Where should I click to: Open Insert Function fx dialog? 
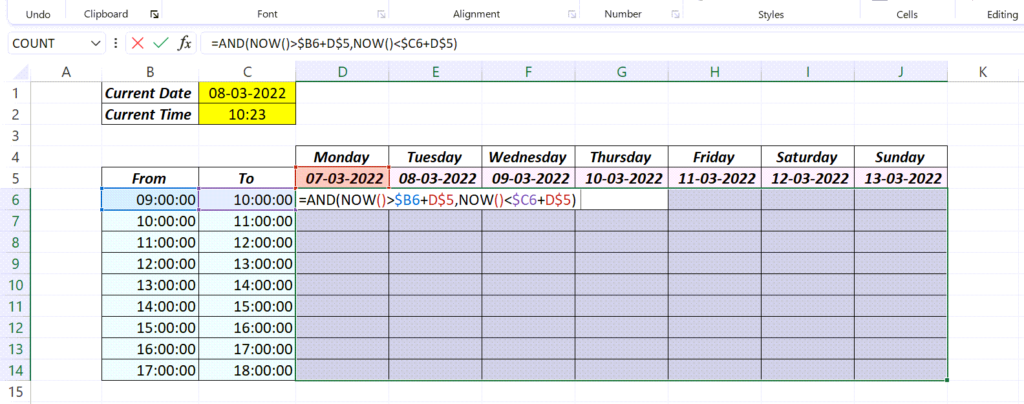click(185, 44)
